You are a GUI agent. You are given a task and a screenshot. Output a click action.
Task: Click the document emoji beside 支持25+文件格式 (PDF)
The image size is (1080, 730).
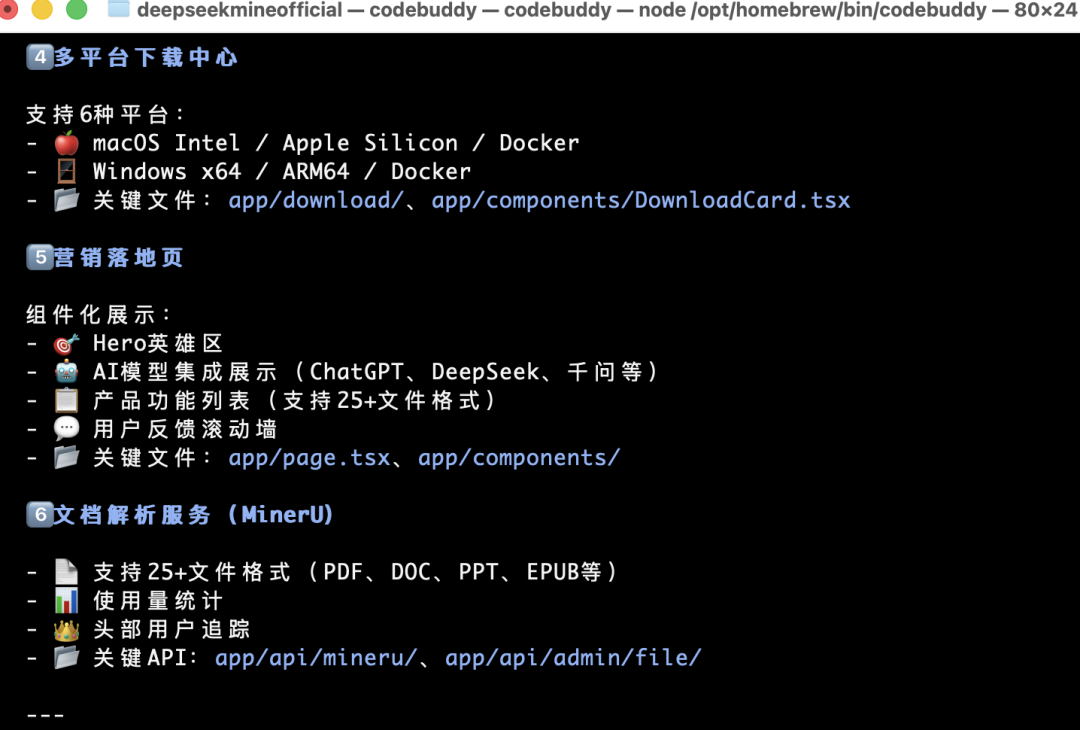click(x=66, y=572)
